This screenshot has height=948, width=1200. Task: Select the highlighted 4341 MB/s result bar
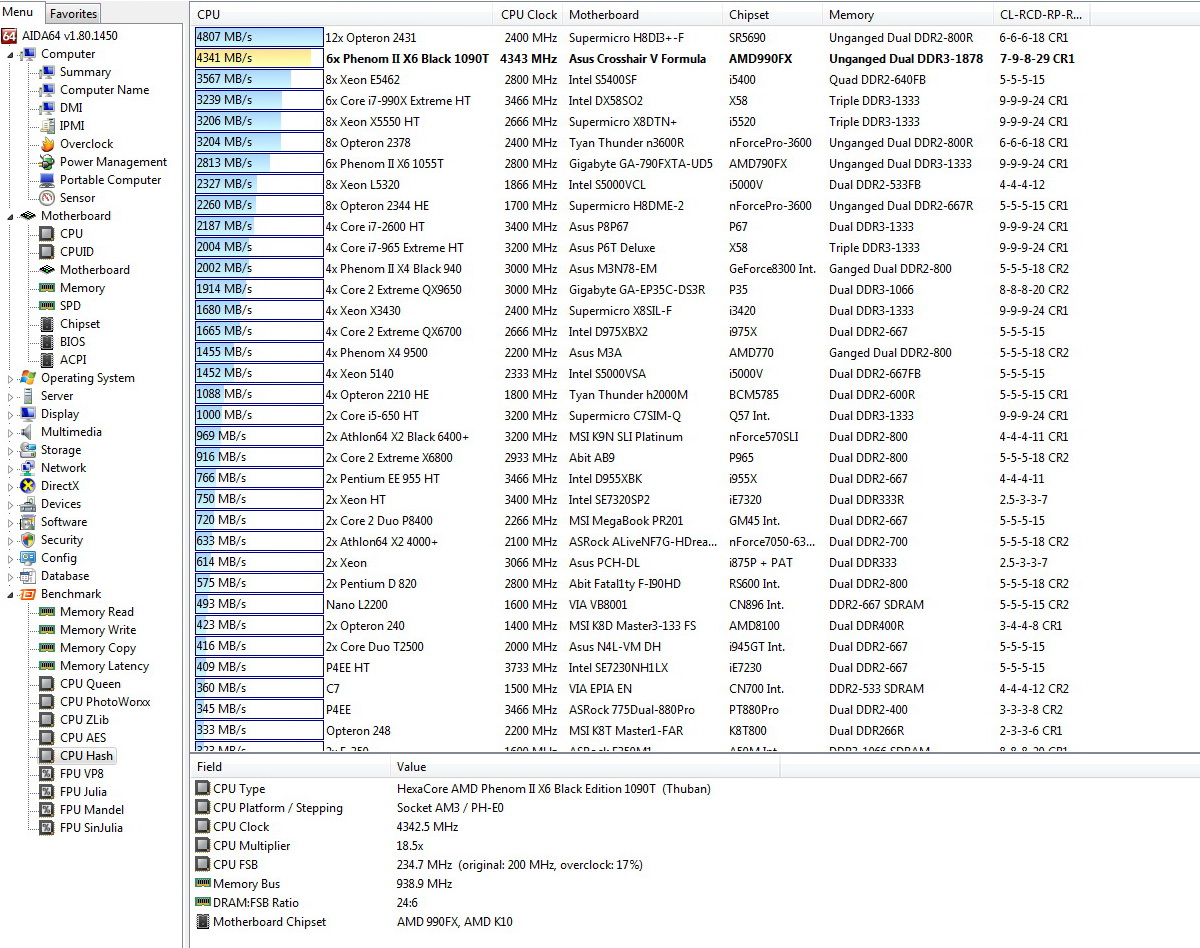click(259, 58)
